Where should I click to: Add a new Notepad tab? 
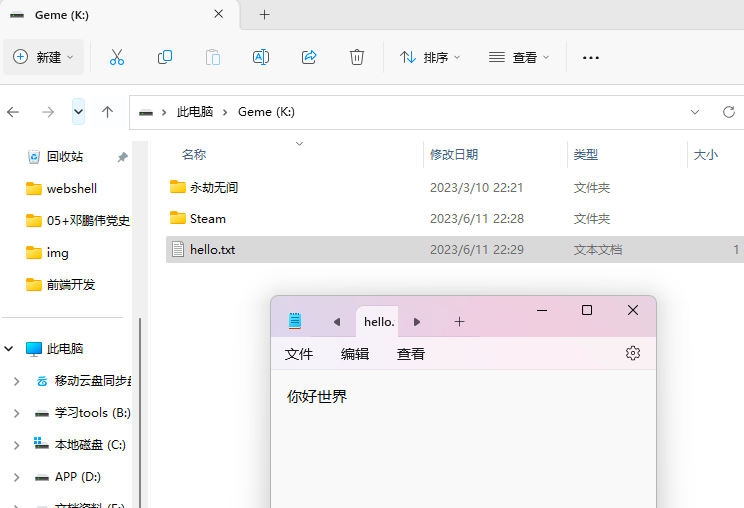[x=459, y=322]
